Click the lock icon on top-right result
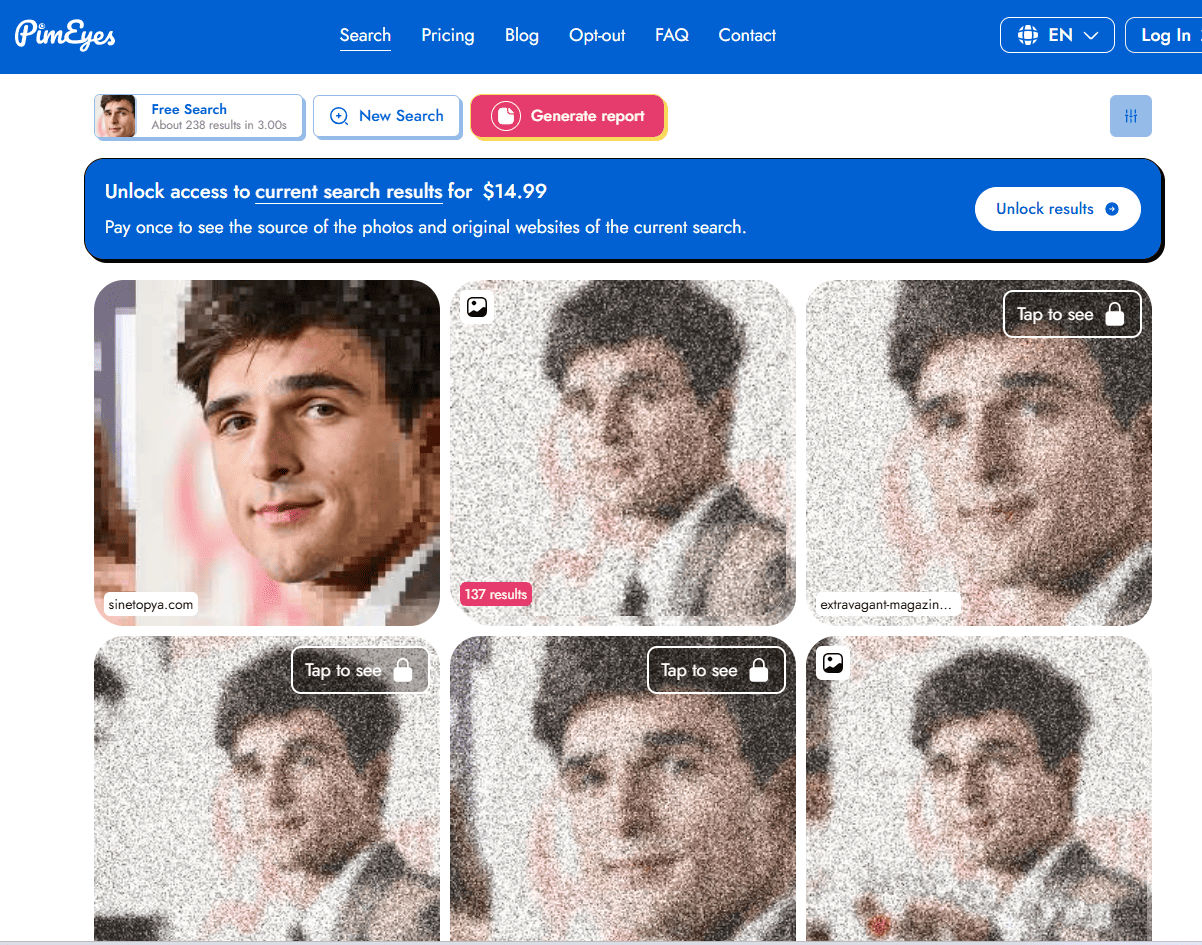 [1114, 313]
